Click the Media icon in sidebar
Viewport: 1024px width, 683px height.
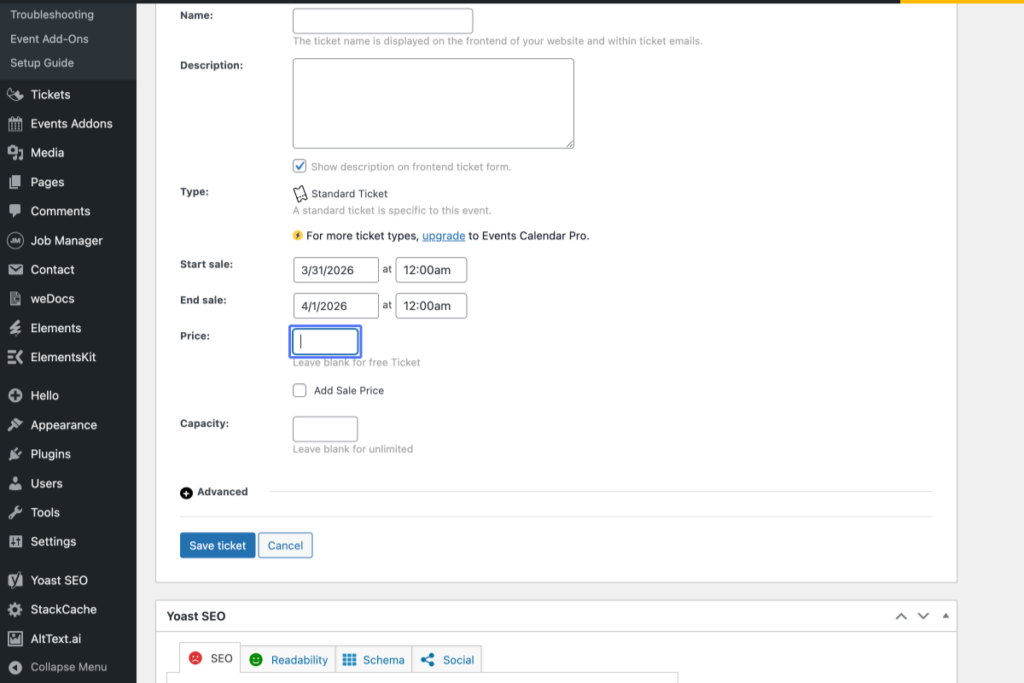coord(15,153)
